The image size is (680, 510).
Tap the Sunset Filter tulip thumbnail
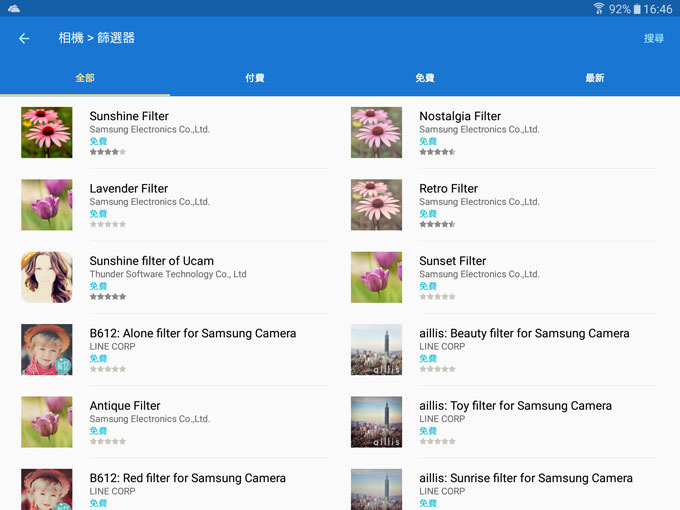(376, 277)
